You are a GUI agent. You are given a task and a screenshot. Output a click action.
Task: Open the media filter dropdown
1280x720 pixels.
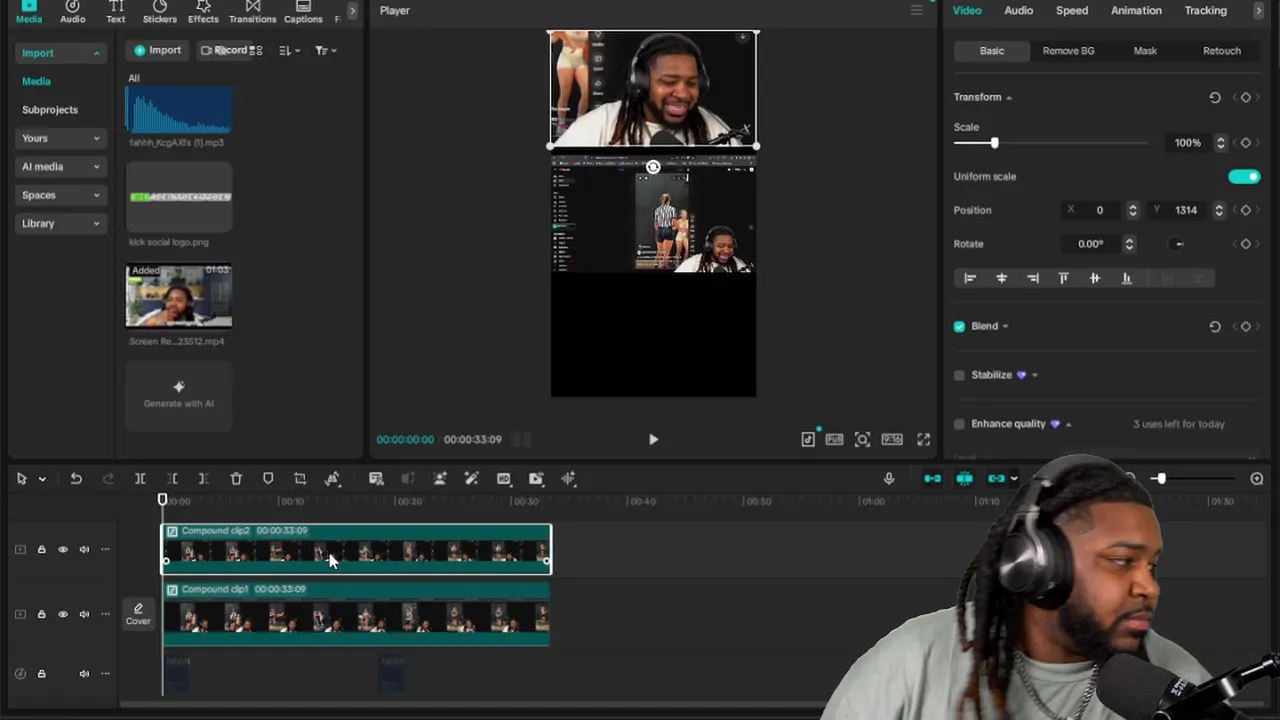click(x=325, y=50)
